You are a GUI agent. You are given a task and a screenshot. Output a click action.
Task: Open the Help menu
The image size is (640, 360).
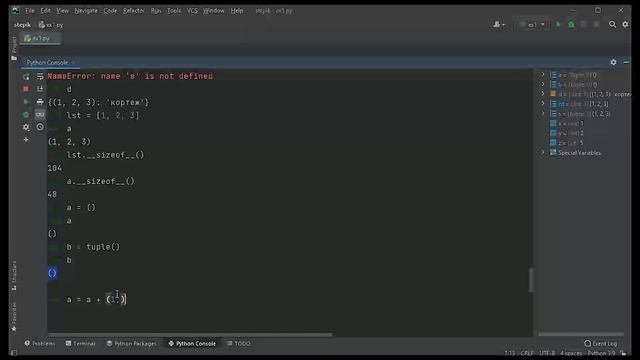237,11
